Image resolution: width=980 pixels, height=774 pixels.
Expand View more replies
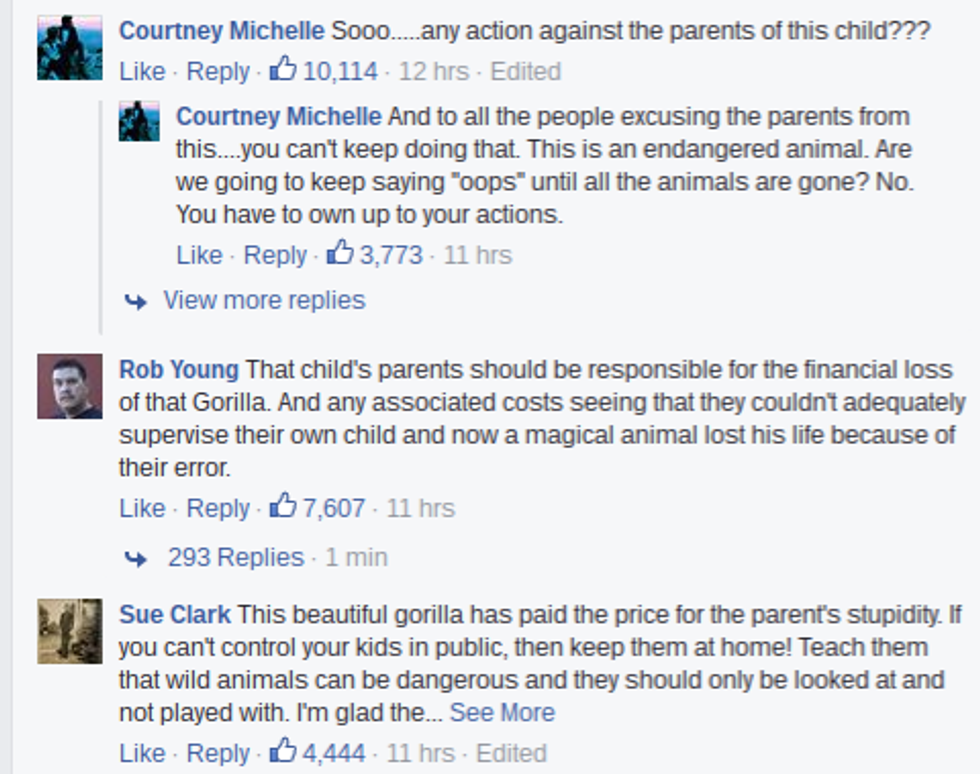pos(264,300)
